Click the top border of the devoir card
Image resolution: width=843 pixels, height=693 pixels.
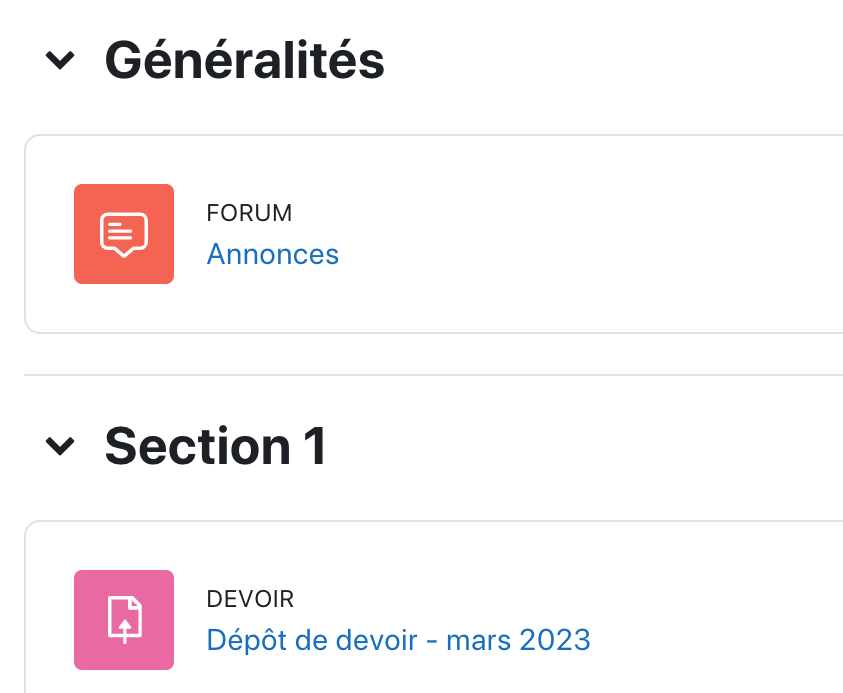click(x=430, y=521)
